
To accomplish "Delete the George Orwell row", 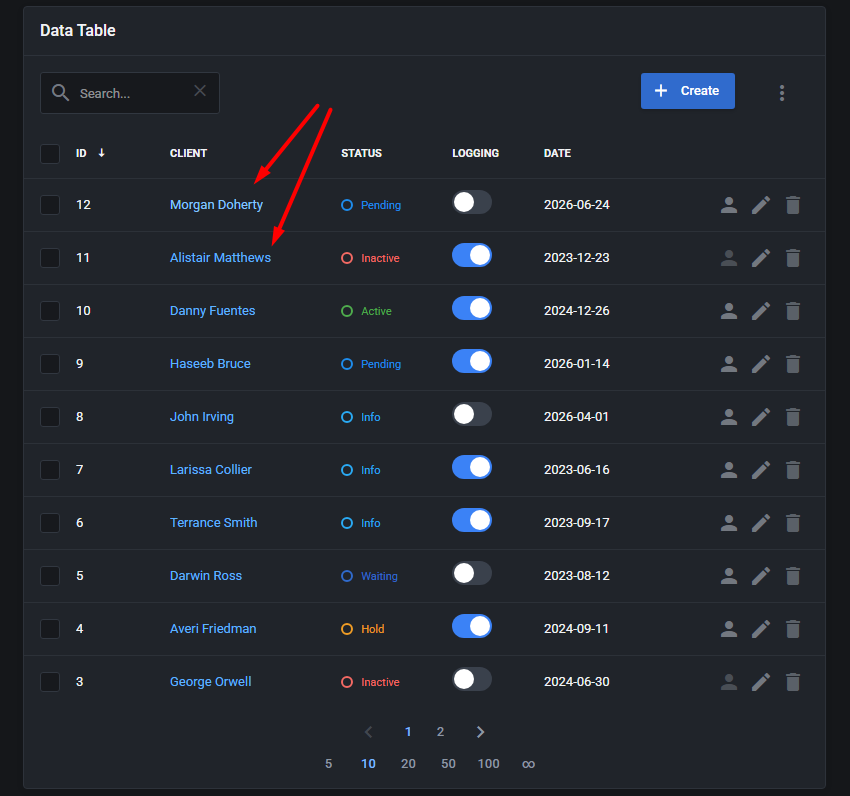I will pyautogui.click(x=793, y=682).
